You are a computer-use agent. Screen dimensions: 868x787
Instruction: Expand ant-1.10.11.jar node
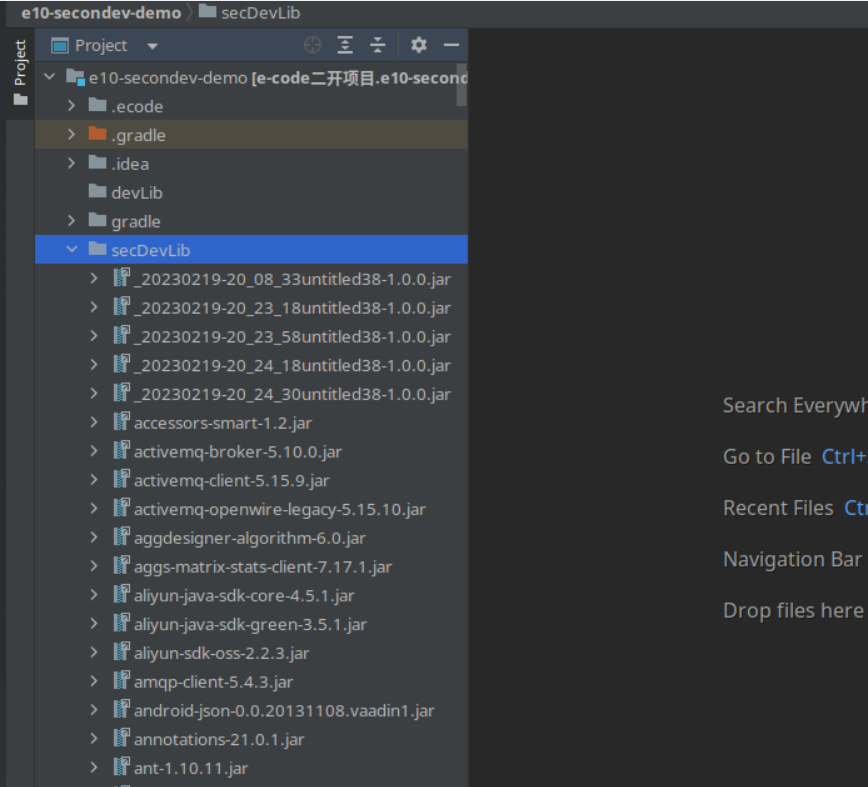(x=94, y=767)
